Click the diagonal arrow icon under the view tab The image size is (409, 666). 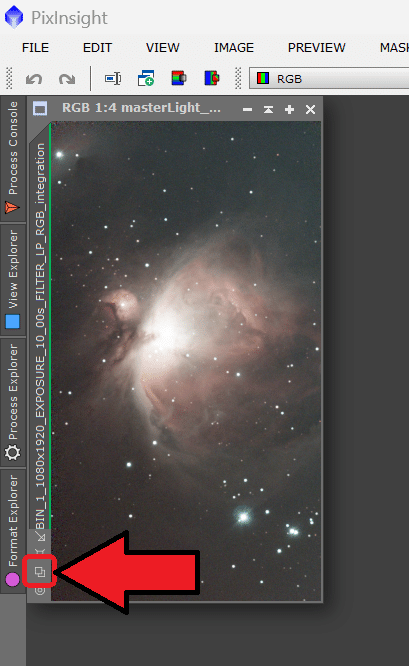[x=41, y=537]
